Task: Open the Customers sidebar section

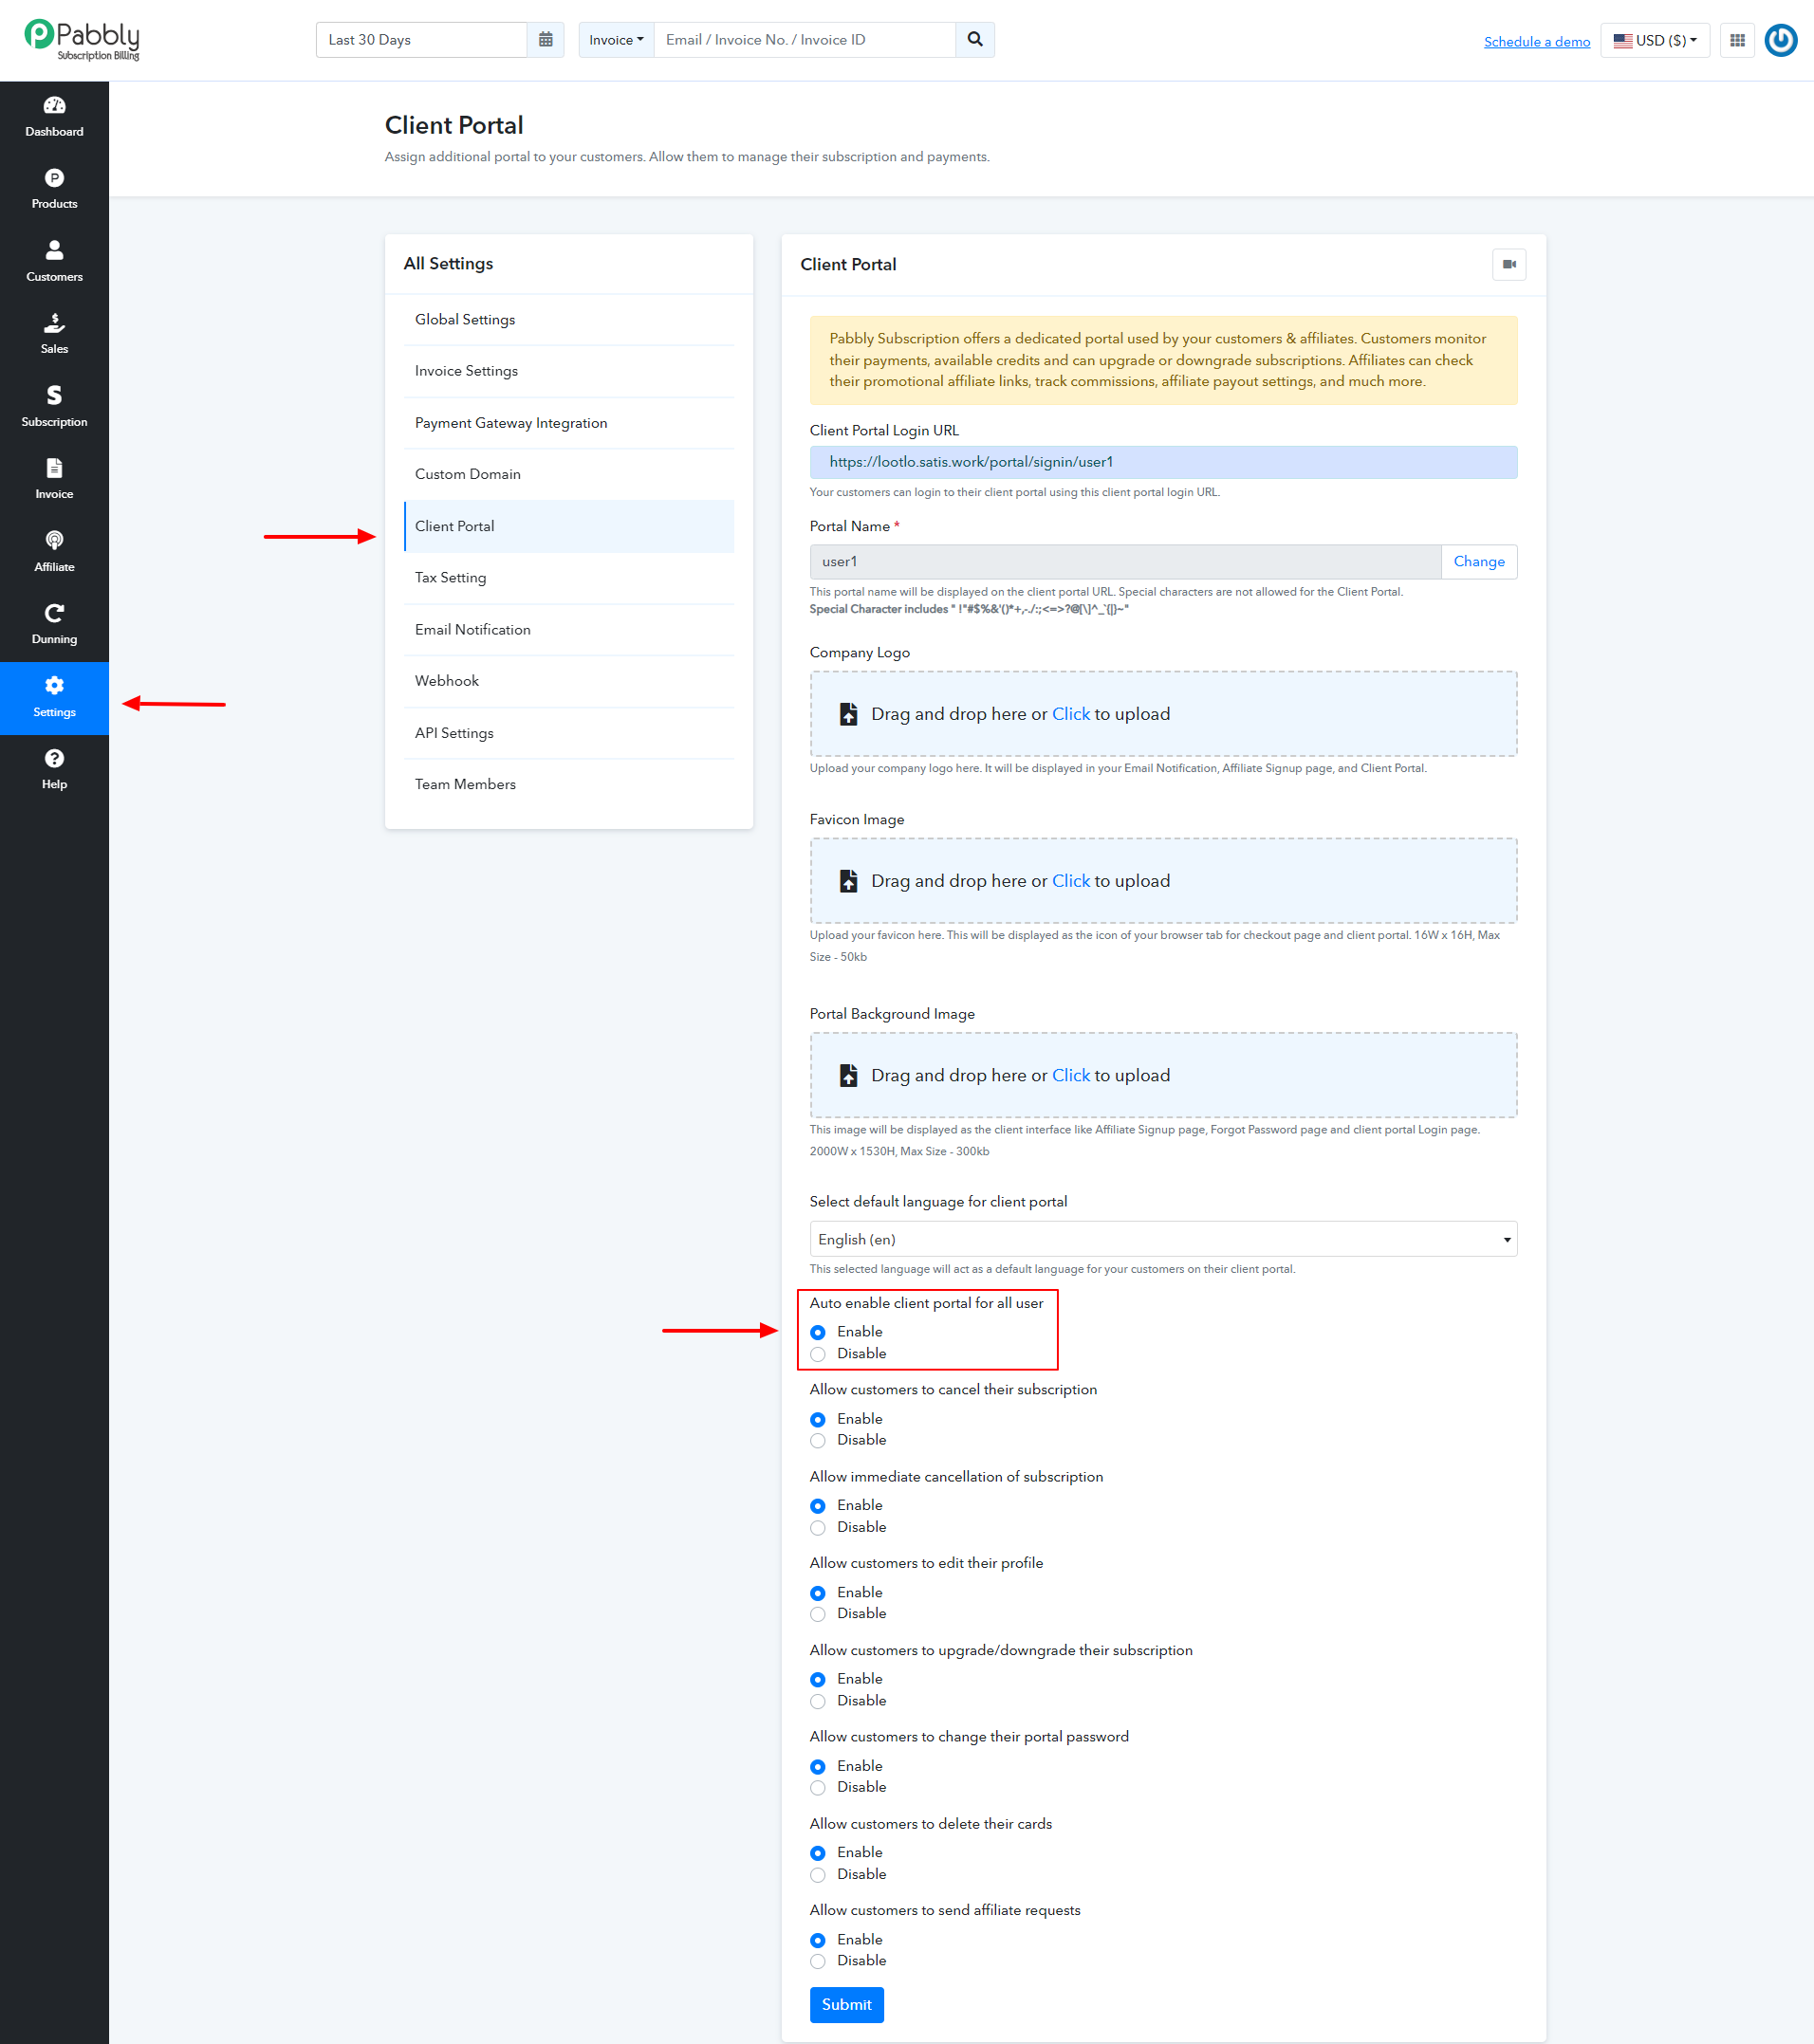Action: click(x=54, y=262)
